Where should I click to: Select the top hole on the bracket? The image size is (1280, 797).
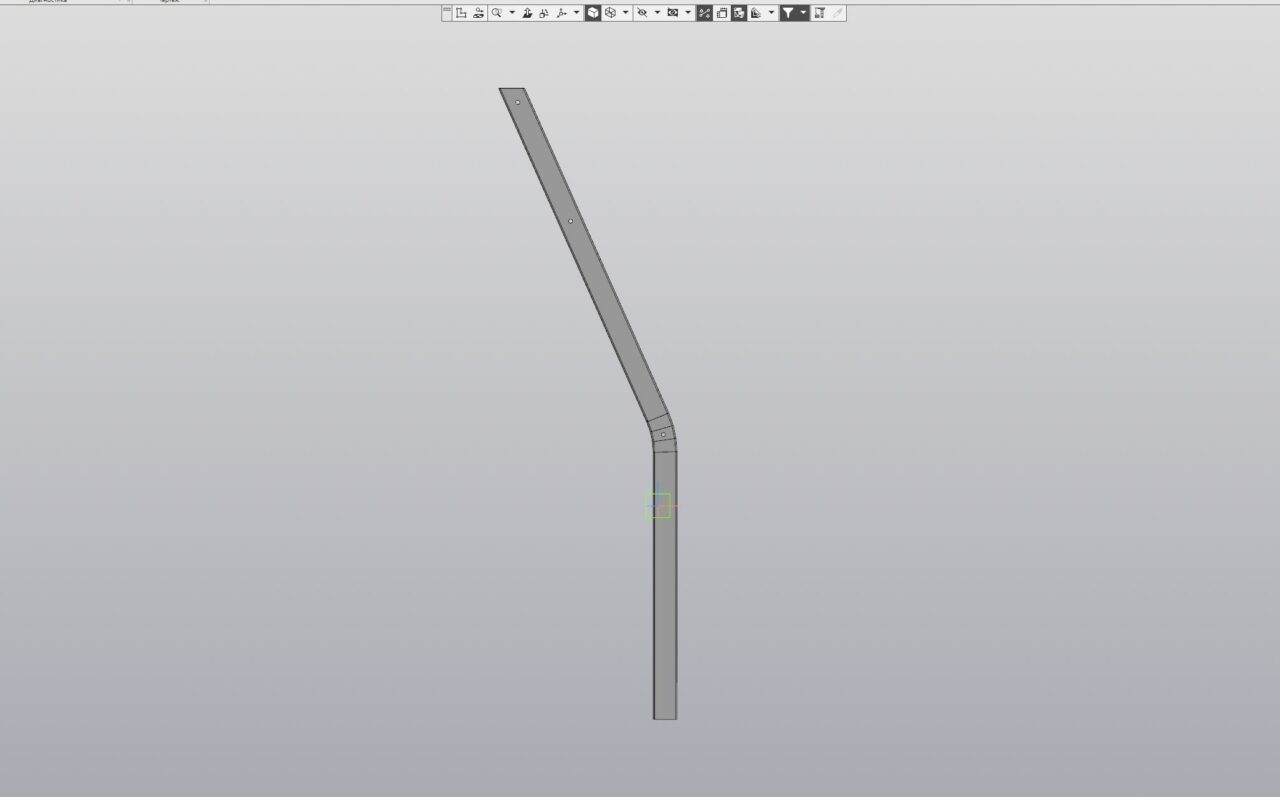[517, 102]
